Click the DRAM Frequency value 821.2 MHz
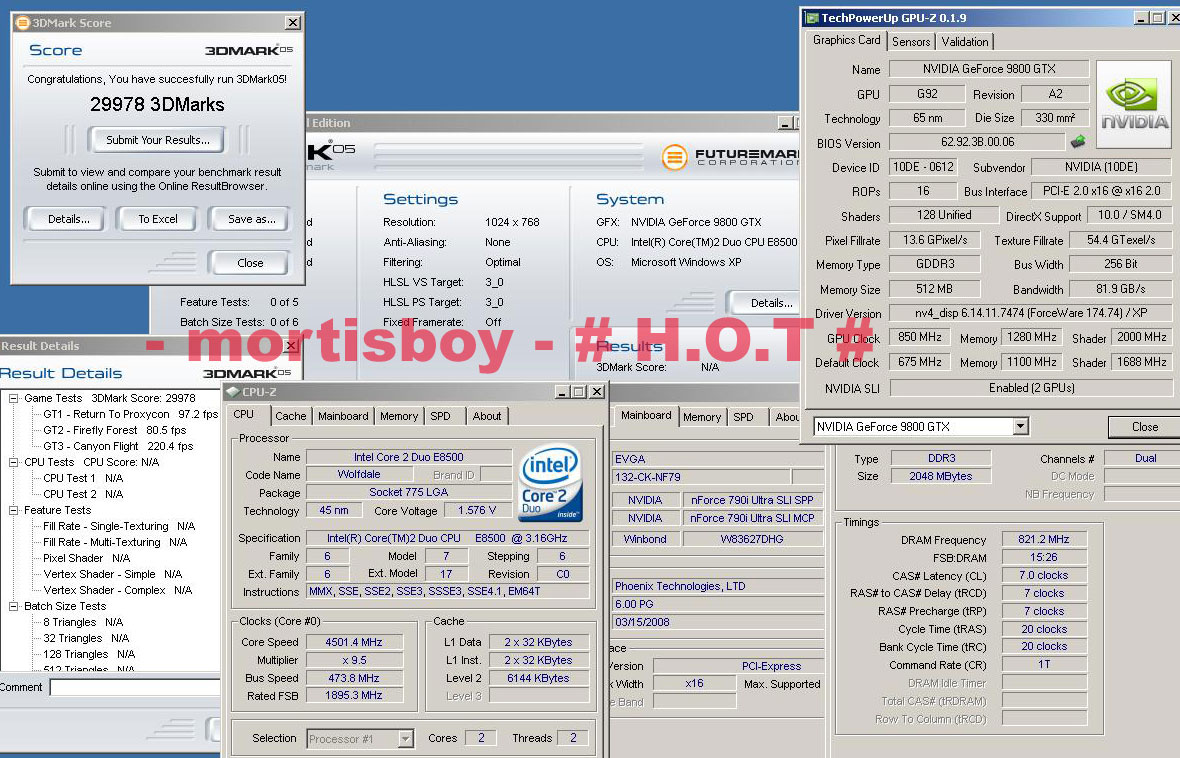The height and width of the screenshot is (758, 1180). point(1044,540)
